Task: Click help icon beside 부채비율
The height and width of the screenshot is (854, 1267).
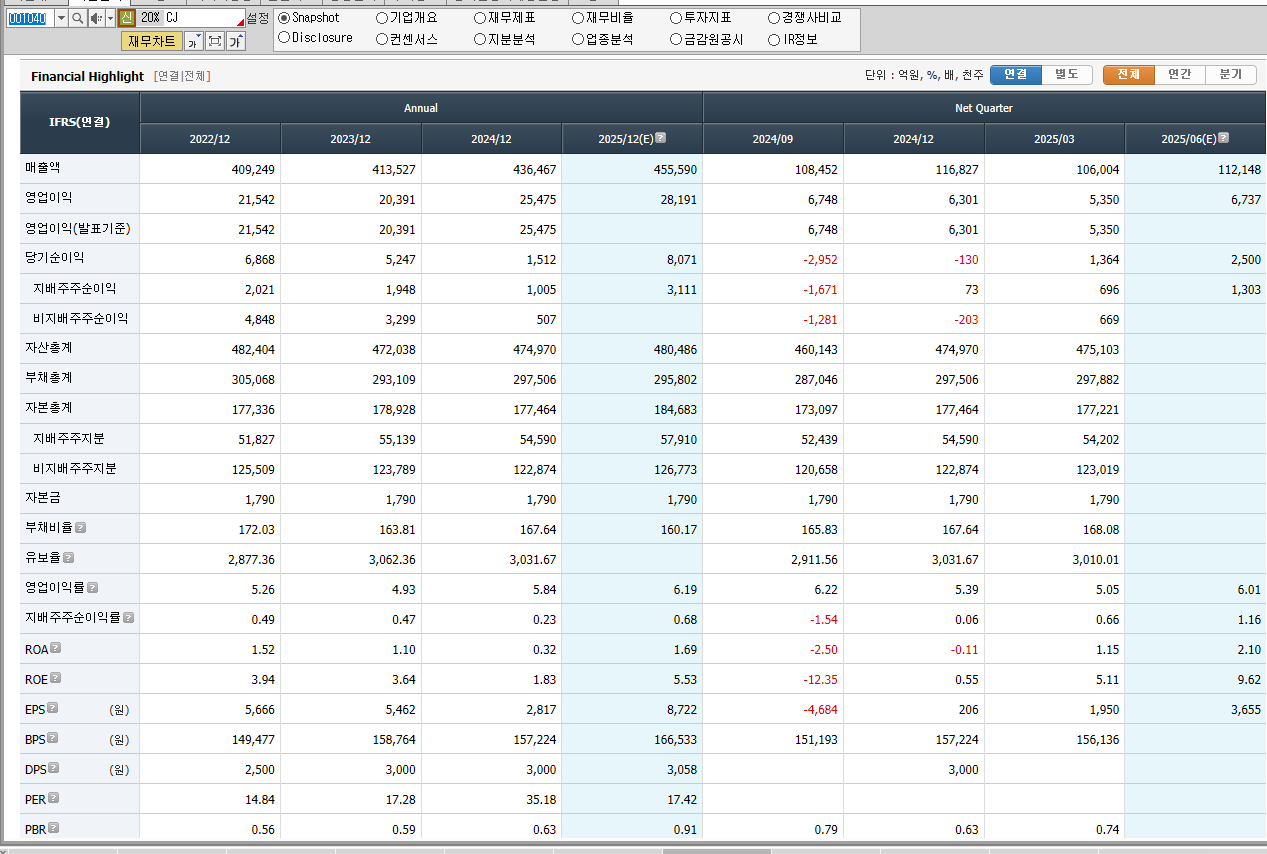Action: pos(80,528)
